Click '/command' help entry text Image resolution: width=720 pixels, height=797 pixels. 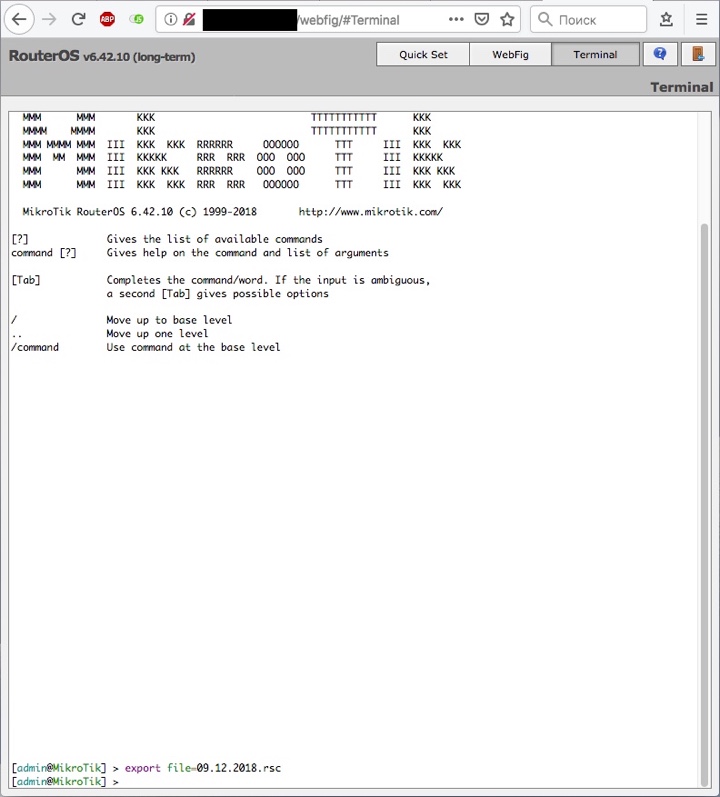[x=35, y=347]
